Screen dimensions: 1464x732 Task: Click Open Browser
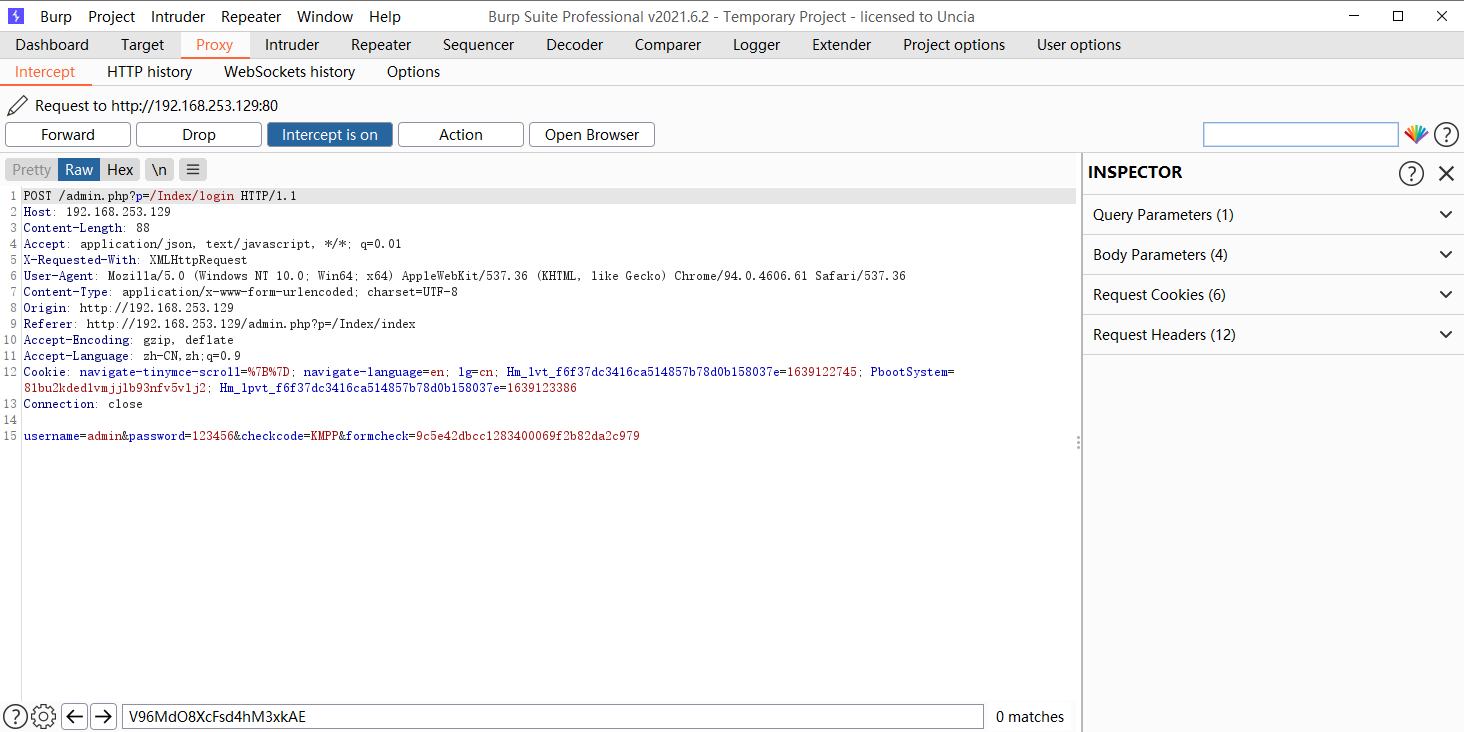click(x=591, y=134)
